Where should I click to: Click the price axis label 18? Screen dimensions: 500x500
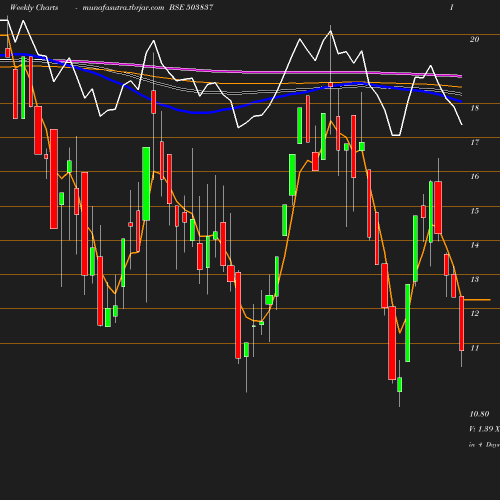474,108
